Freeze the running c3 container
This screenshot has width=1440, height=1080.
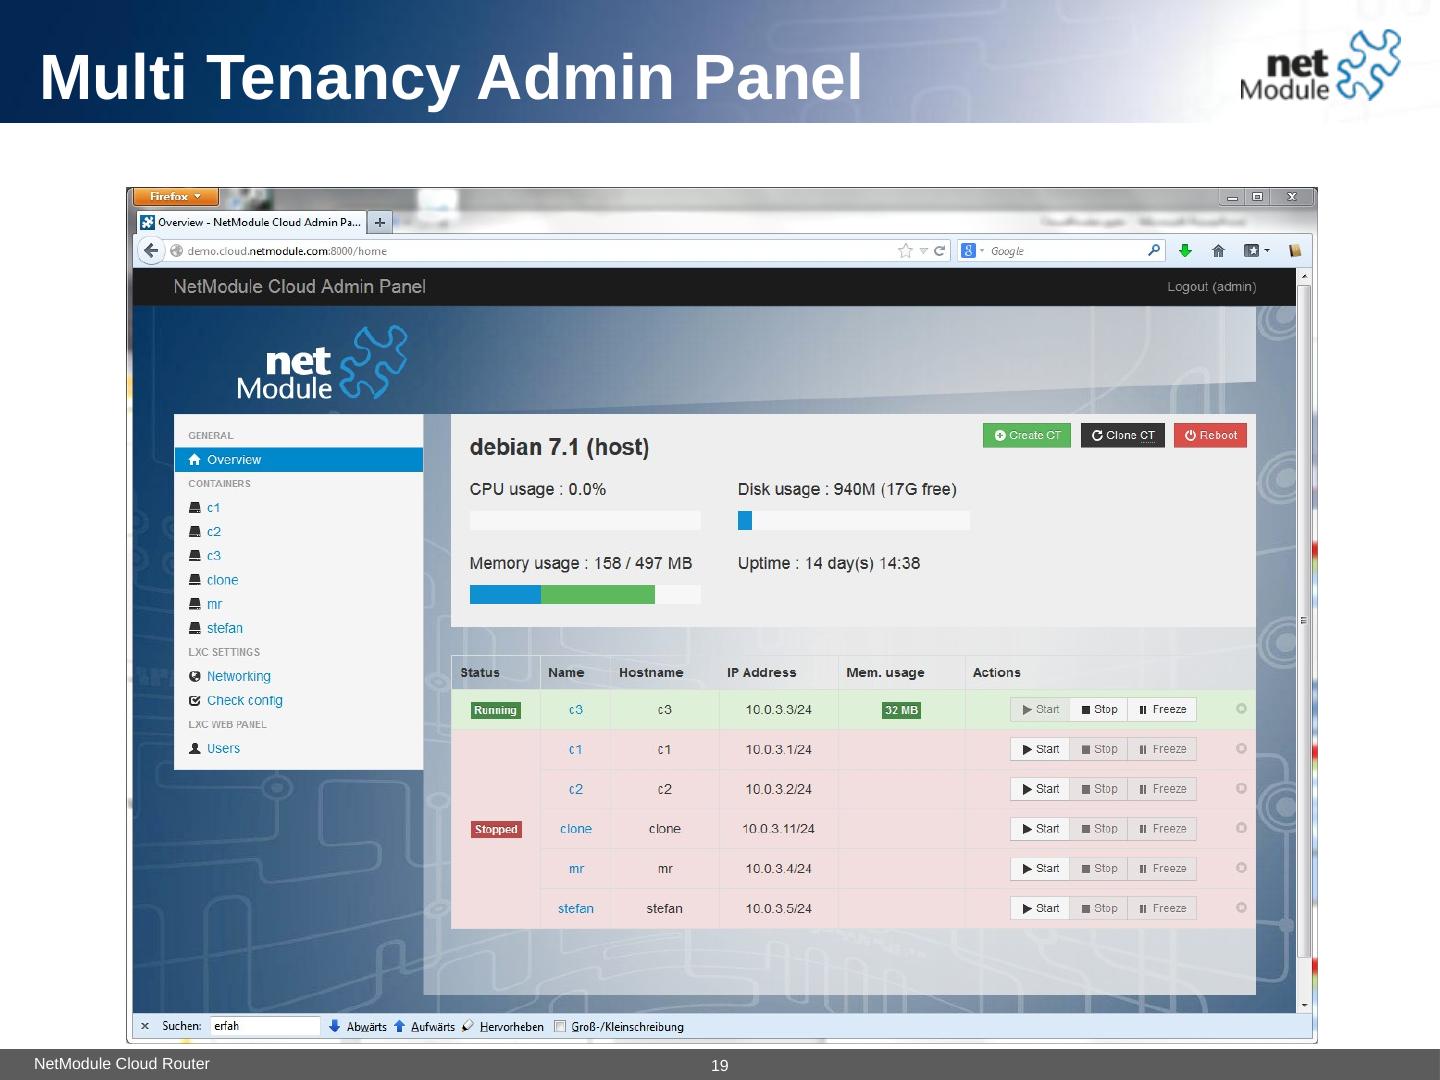[x=1162, y=709]
